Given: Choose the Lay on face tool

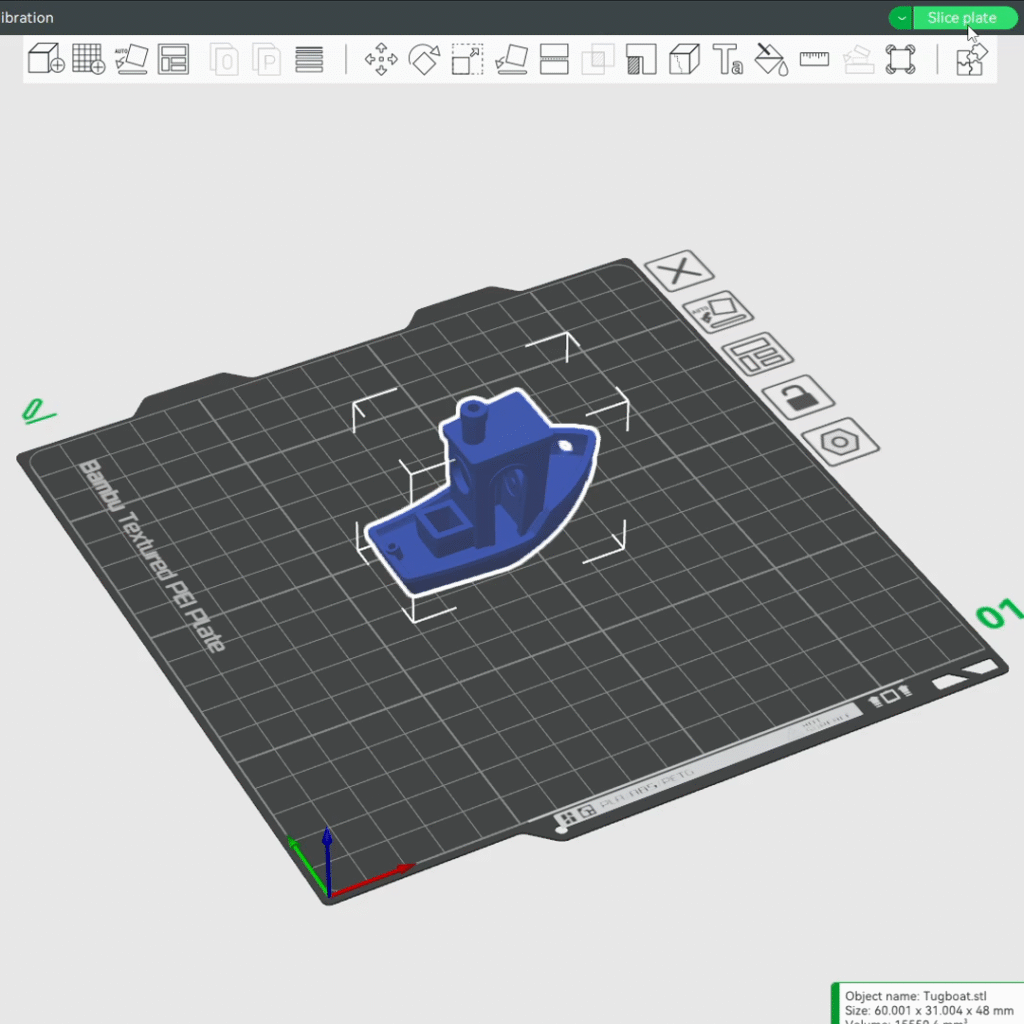Looking at the screenshot, I should pos(511,59).
